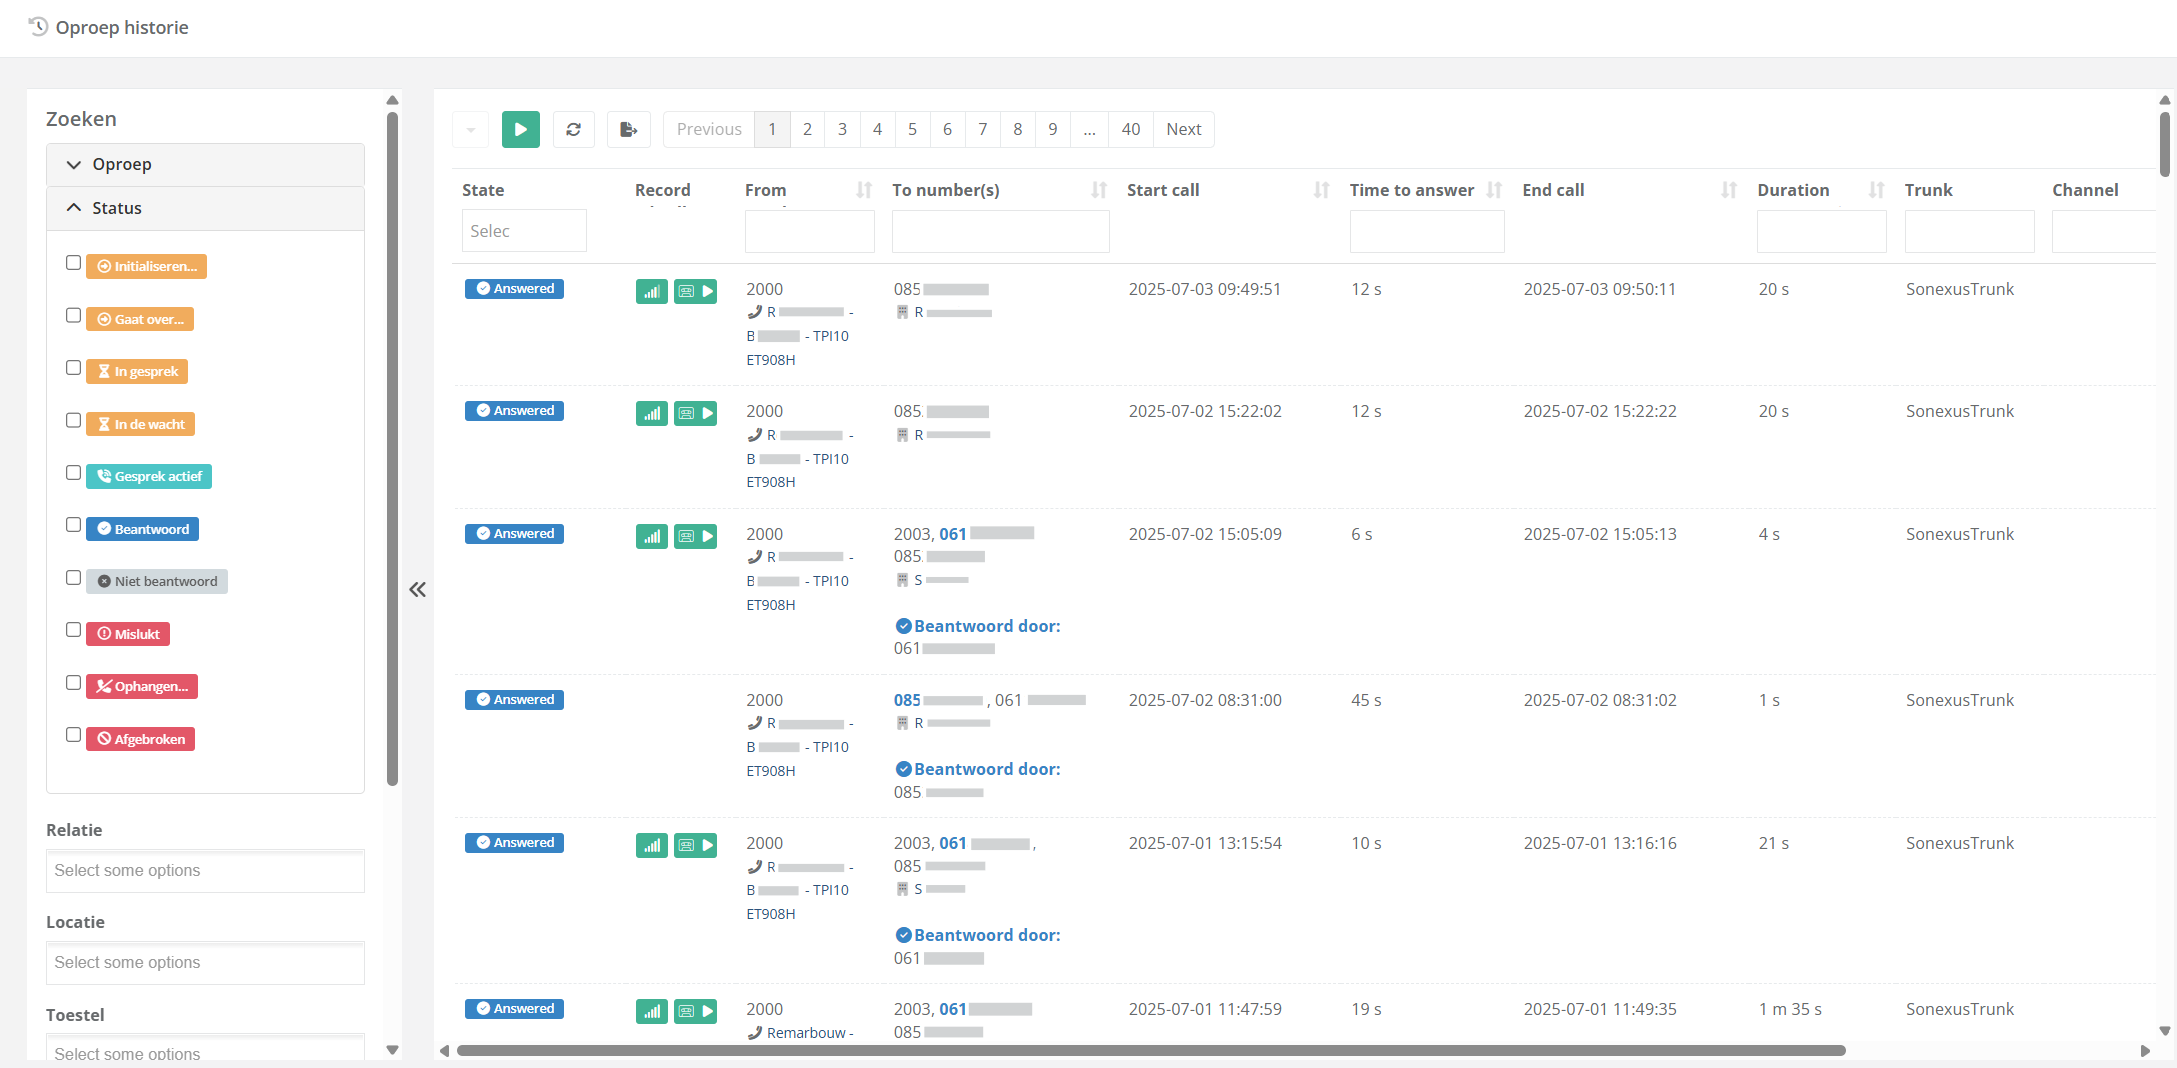Viewport: 2177px width, 1068px height.
Task: Jump to page 40 of results
Action: tap(1130, 129)
